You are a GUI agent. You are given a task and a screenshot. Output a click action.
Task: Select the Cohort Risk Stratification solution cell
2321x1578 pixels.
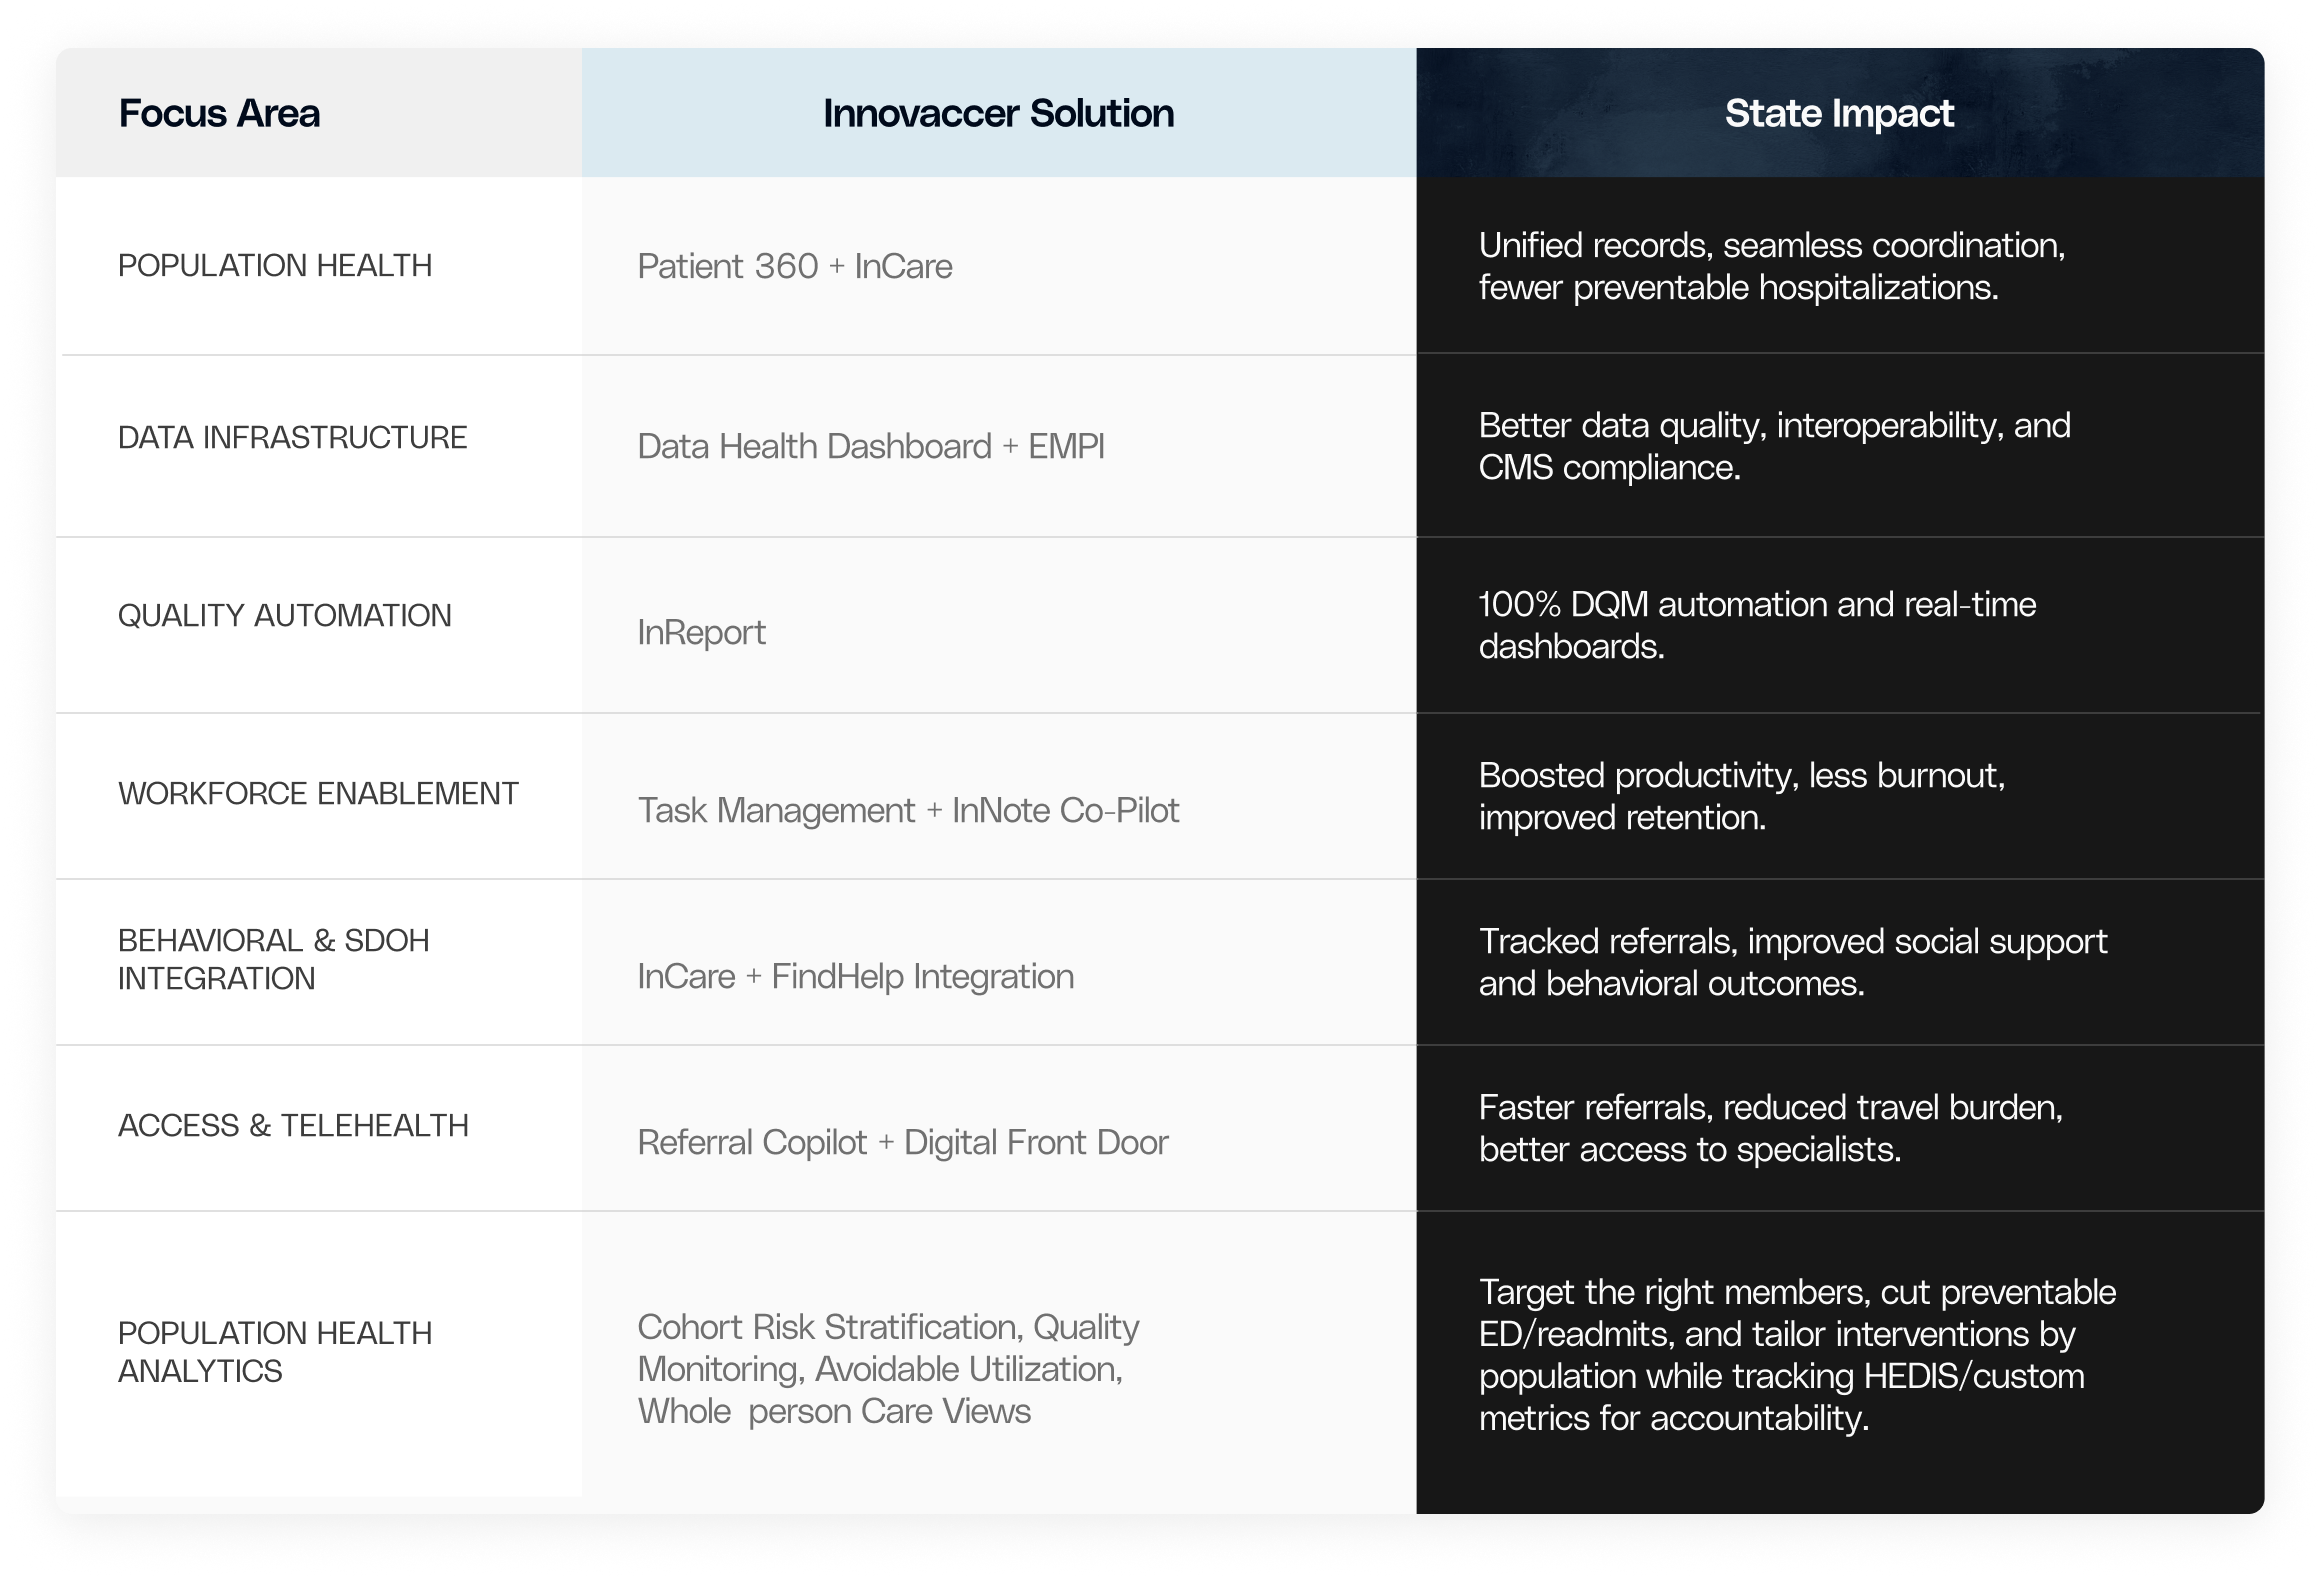(888, 1369)
